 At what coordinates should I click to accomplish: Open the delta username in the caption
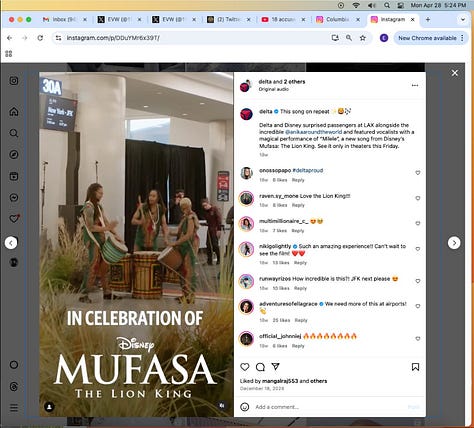[266, 111]
